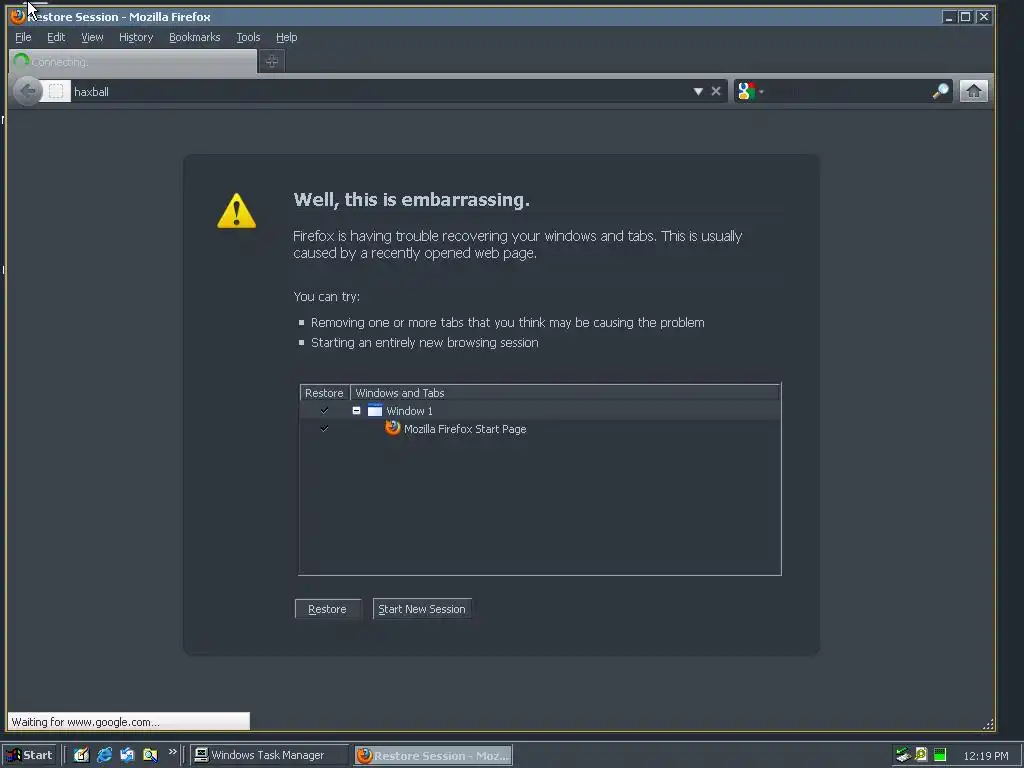Click the Outlook Express quick launch icon
The height and width of the screenshot is (768, 1024).
tap(127, 755)
